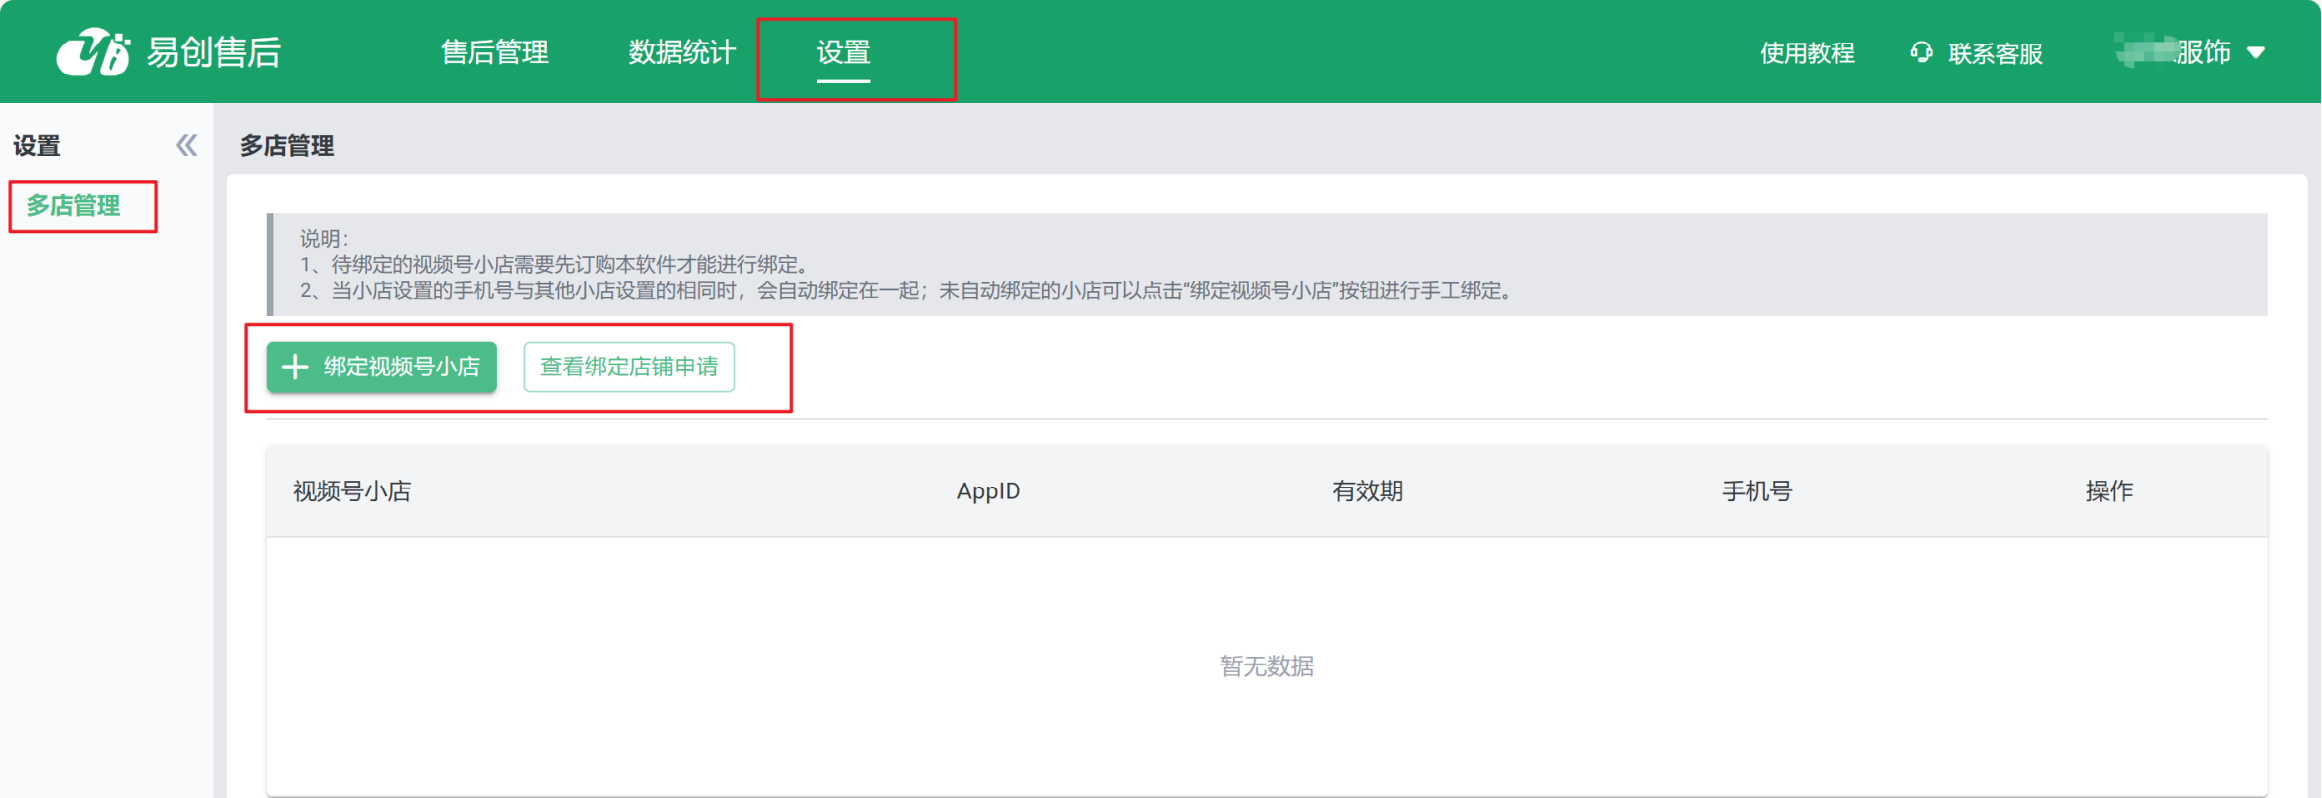Select 多店管理 in the left sidebar
2322x798 pixels.
click(x=73, y=206)
